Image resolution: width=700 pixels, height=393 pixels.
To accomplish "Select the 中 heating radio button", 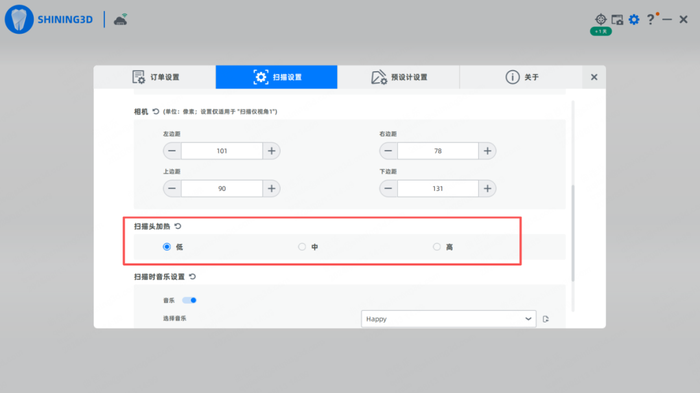I will point(302,247).
